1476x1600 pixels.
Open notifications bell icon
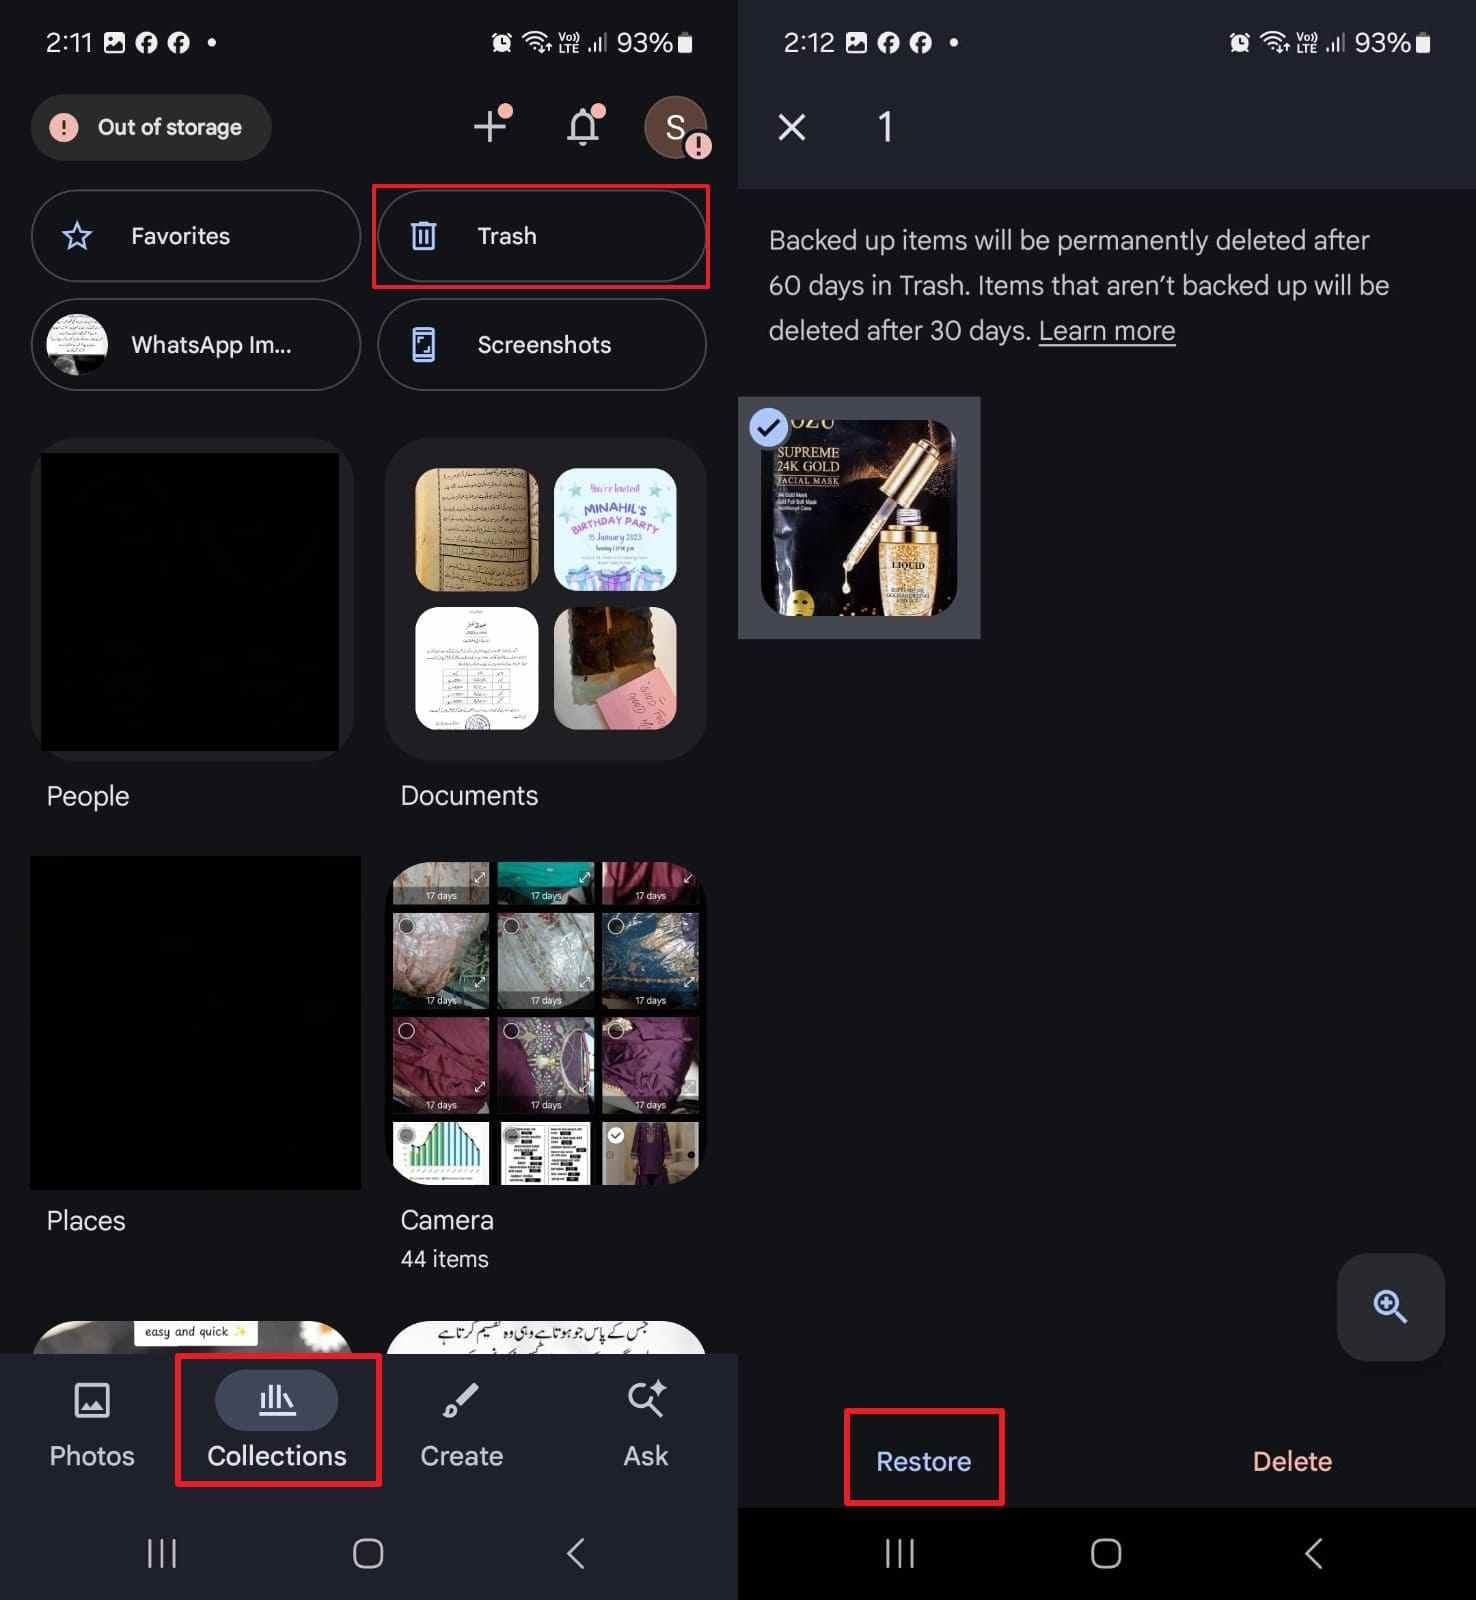pyautogui.click(x=584, y=126)
